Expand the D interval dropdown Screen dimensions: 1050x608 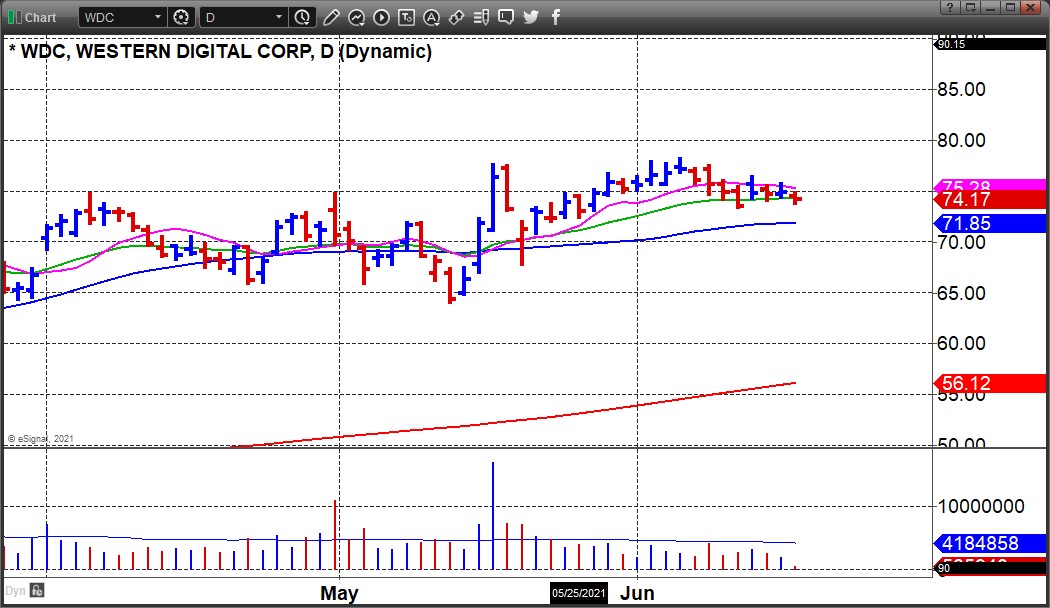279,17
